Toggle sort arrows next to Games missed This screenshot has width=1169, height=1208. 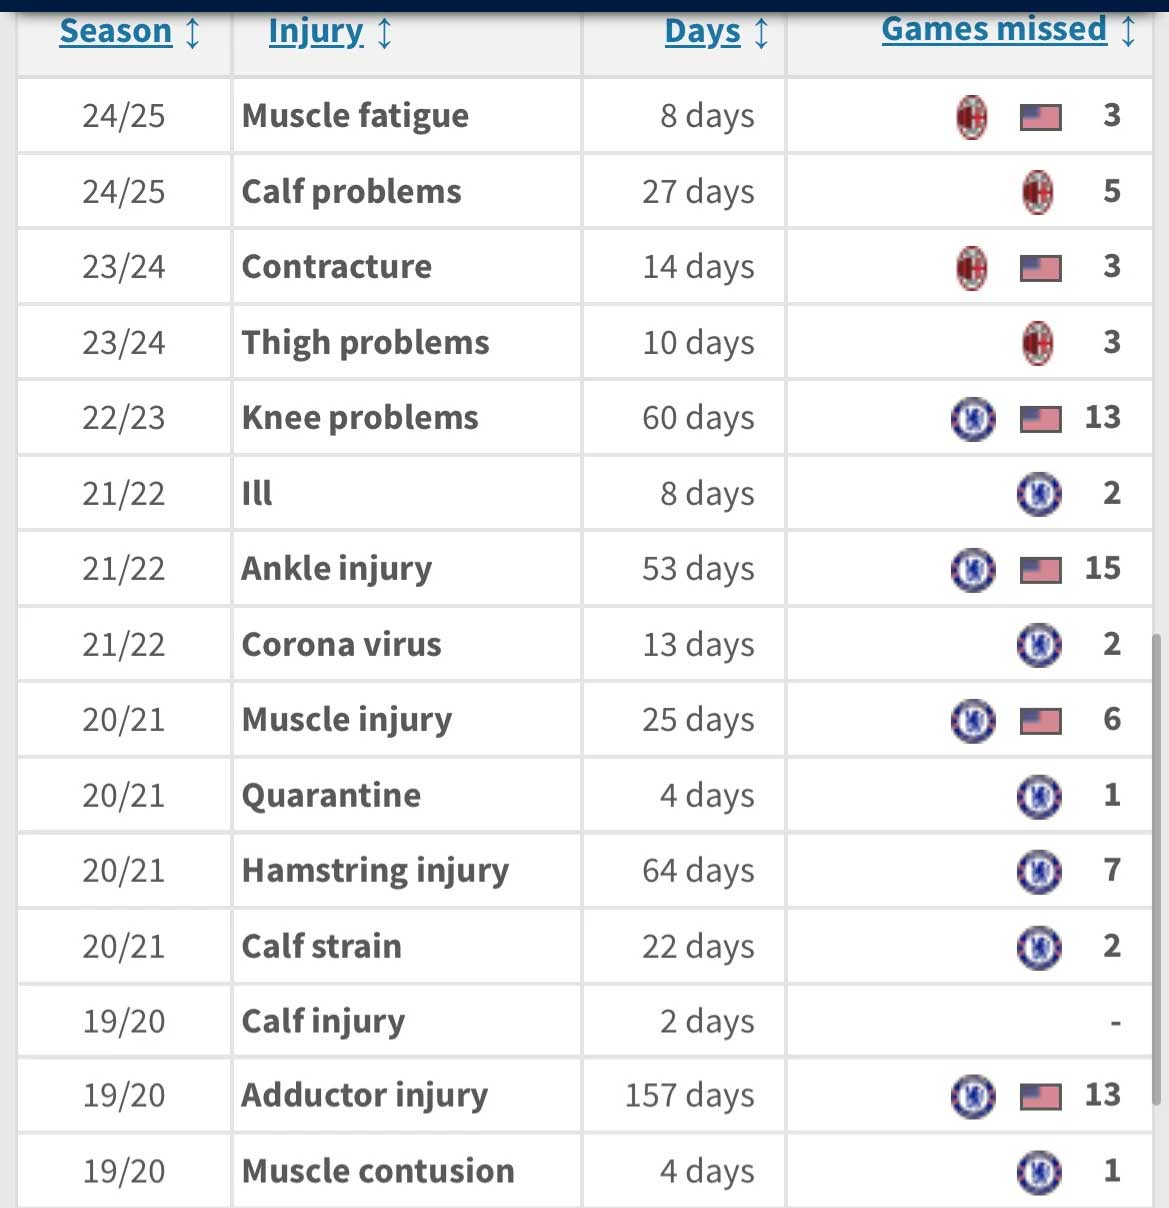(x=1128, y=30)
